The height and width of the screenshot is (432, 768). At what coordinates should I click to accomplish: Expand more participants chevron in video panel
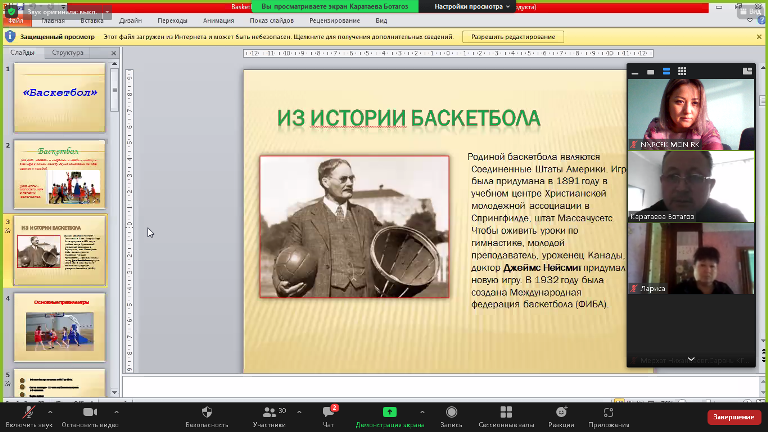[x=691, y=359]
